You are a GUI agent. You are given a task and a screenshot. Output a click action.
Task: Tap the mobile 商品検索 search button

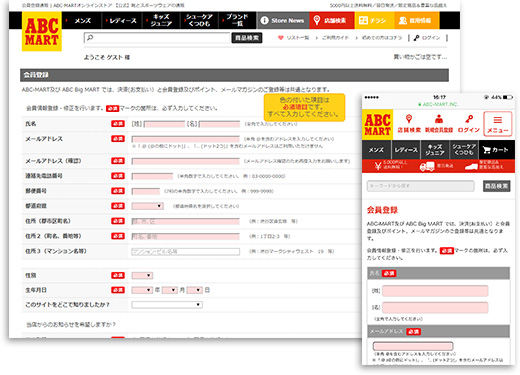coord(497,186)
